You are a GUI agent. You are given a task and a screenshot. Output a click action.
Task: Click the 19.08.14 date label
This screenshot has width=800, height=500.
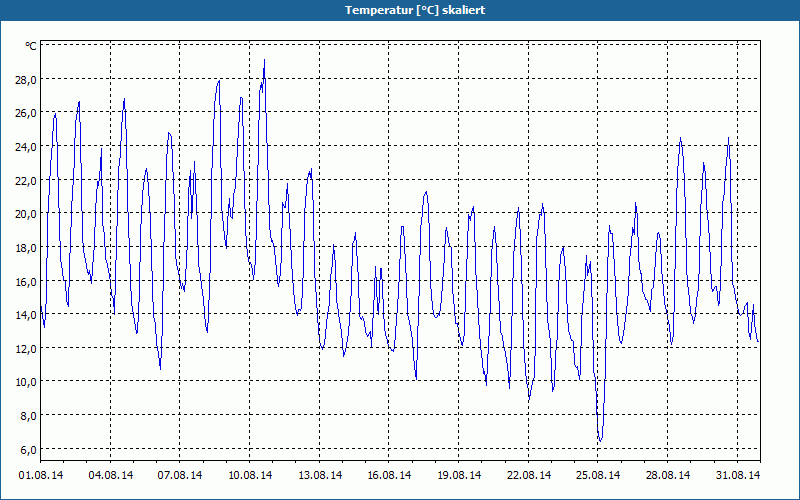[459, 475]
